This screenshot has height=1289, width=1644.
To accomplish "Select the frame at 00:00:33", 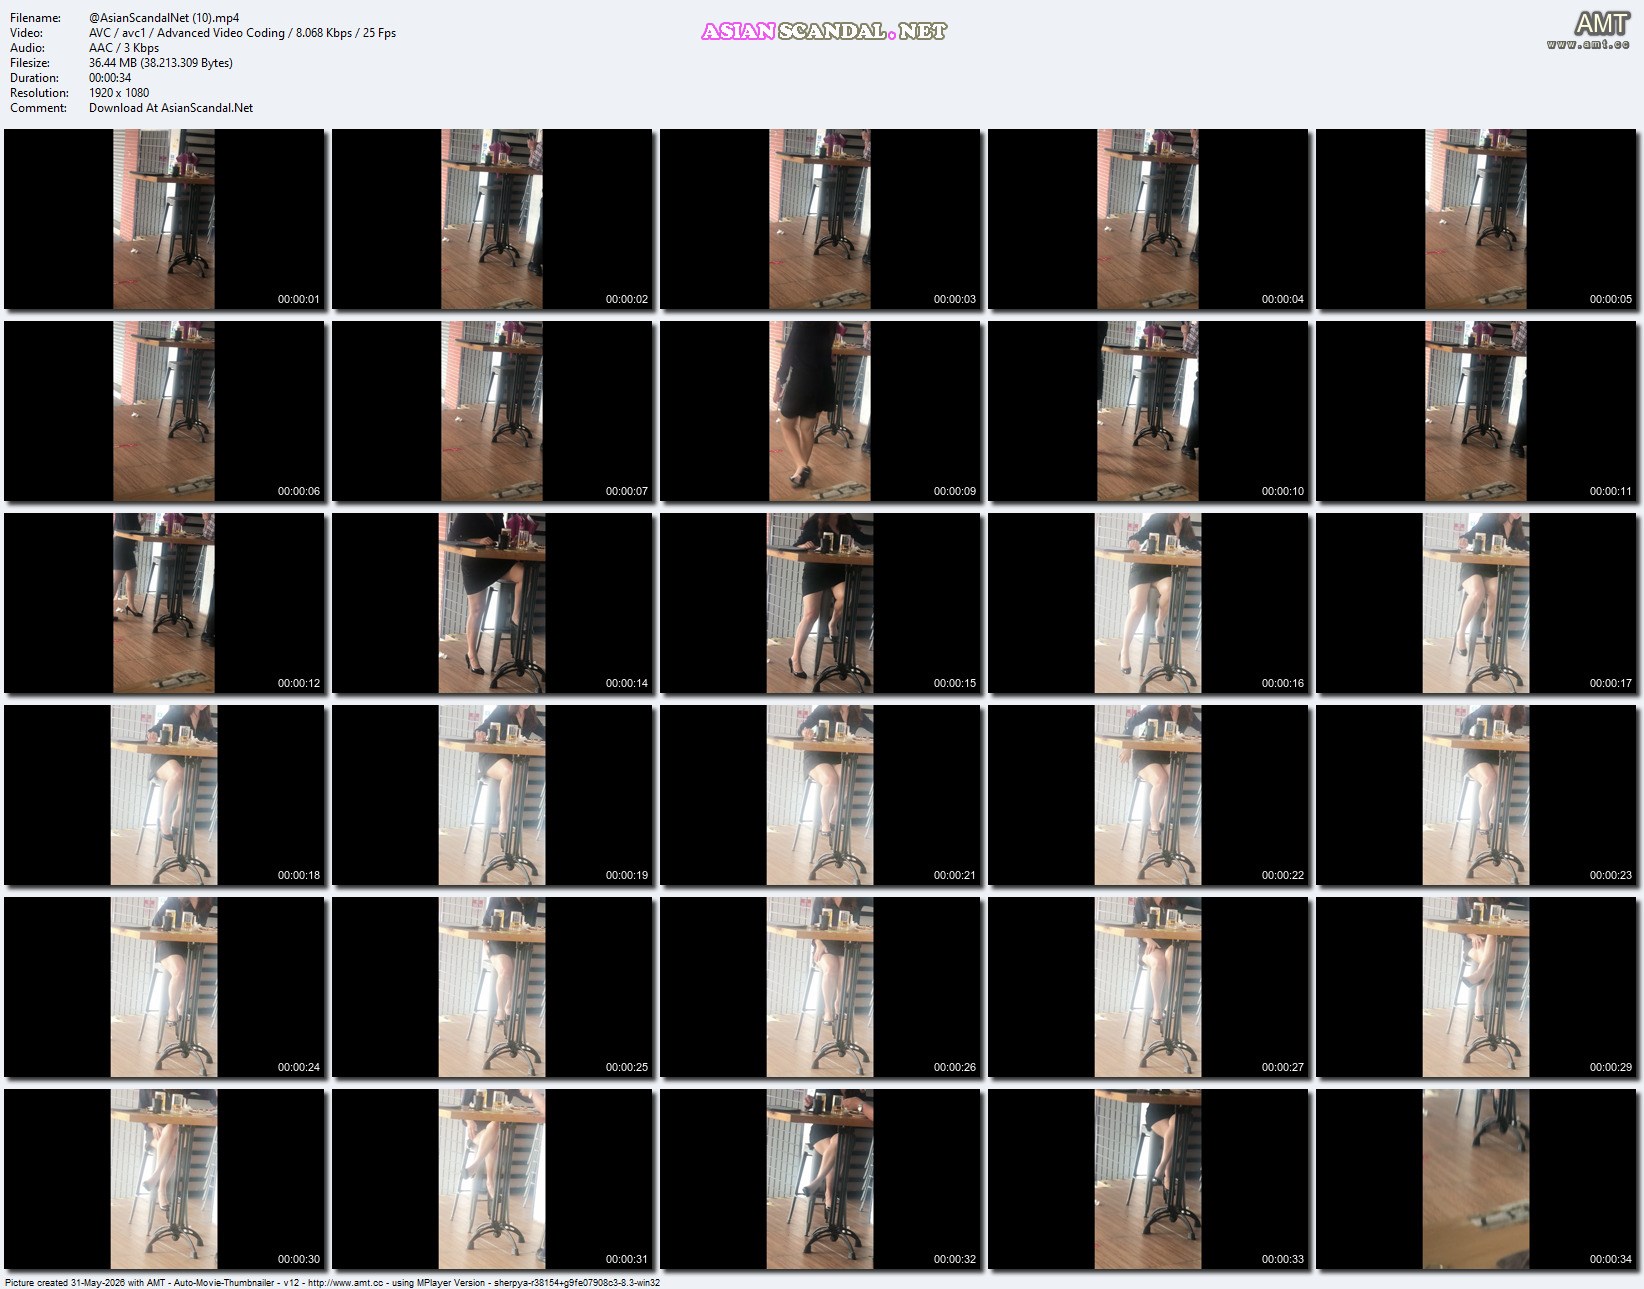I will [1148, 1179].
